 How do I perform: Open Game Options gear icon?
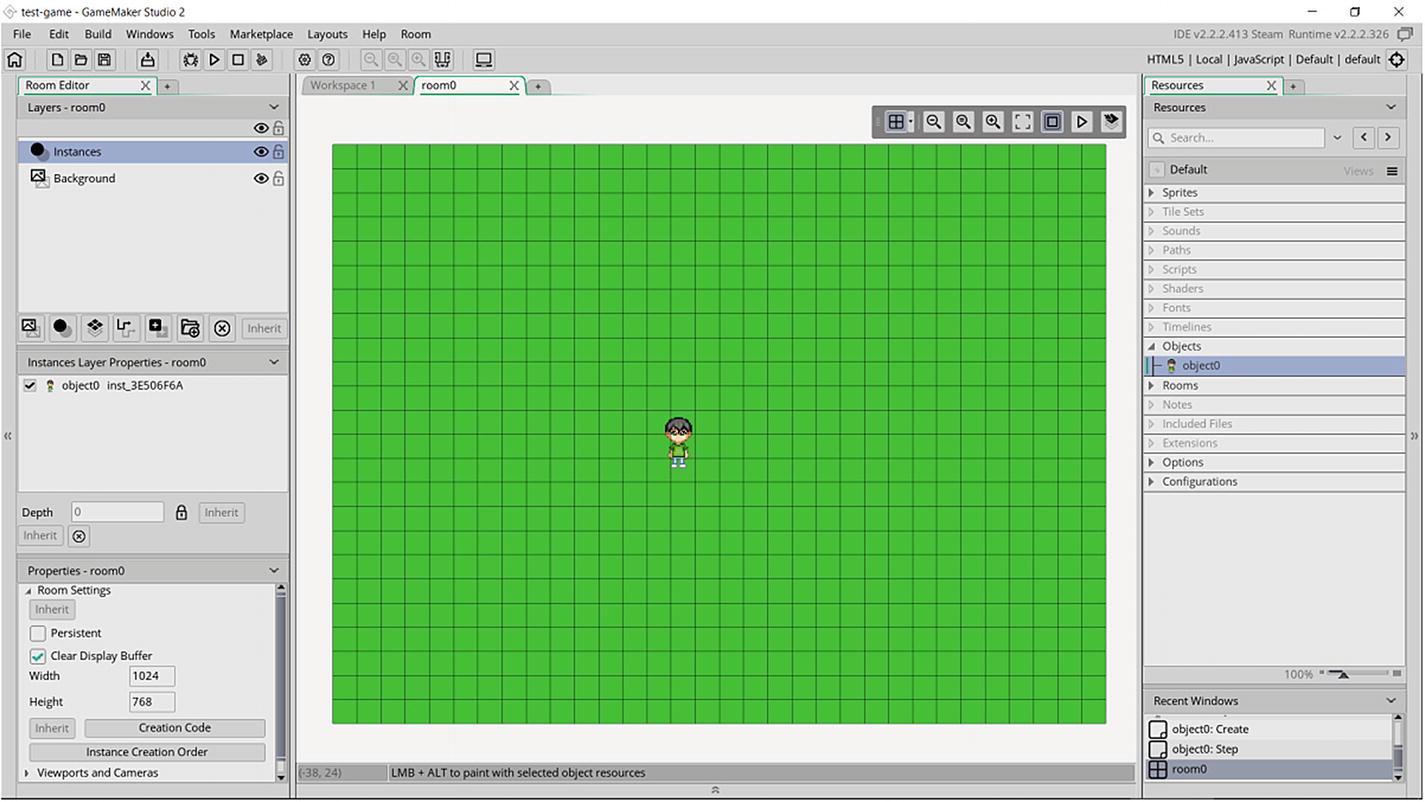(x=305, y=60)
